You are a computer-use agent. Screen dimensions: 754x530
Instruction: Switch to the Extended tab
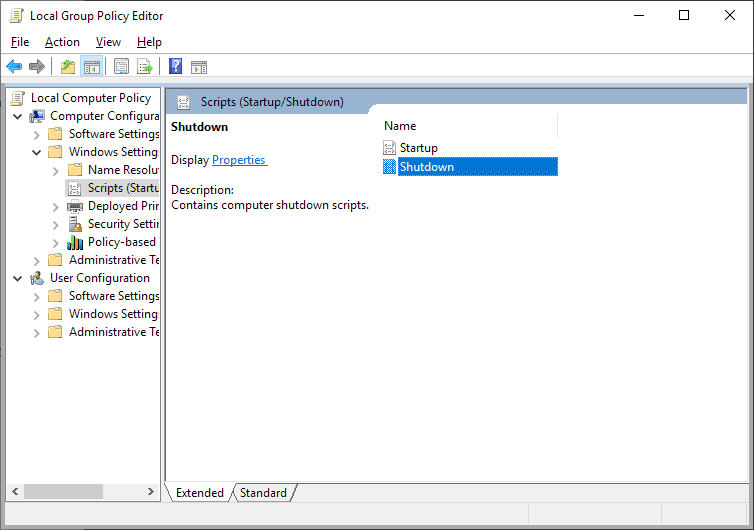(200, 493)
